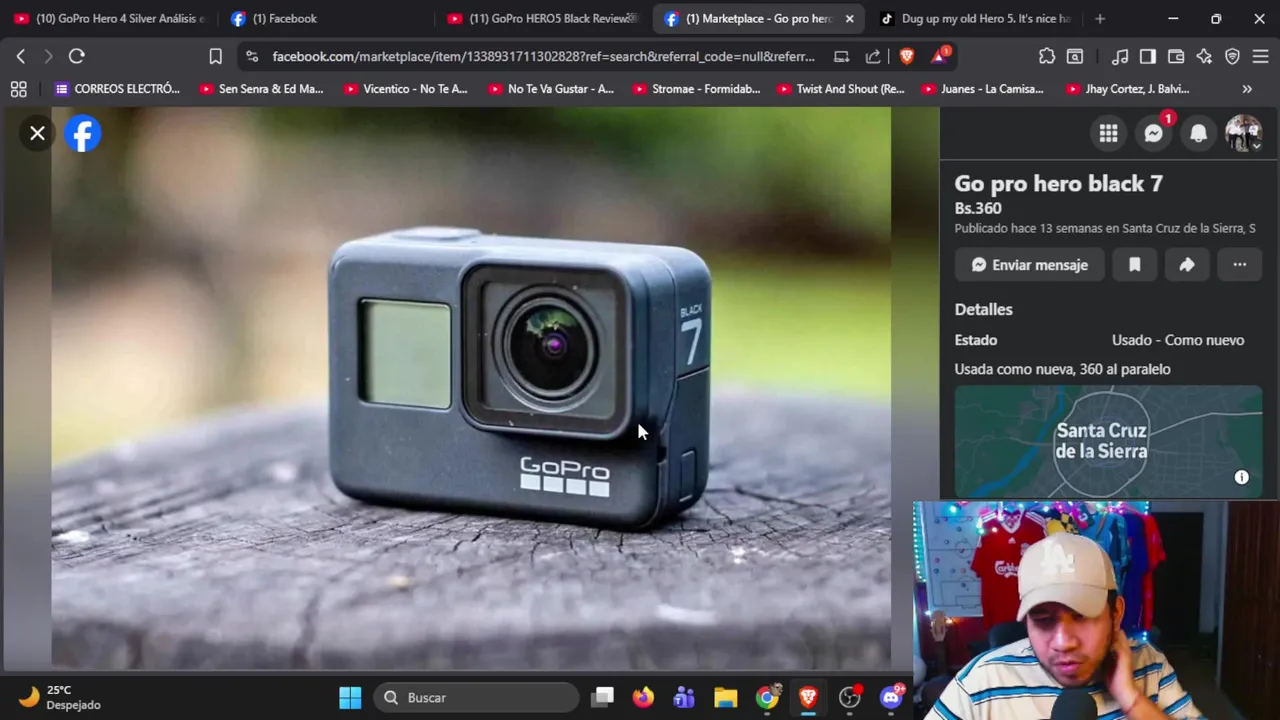Open the account profile menu
Screen dimensions: 1280x720
(1243, 133)
